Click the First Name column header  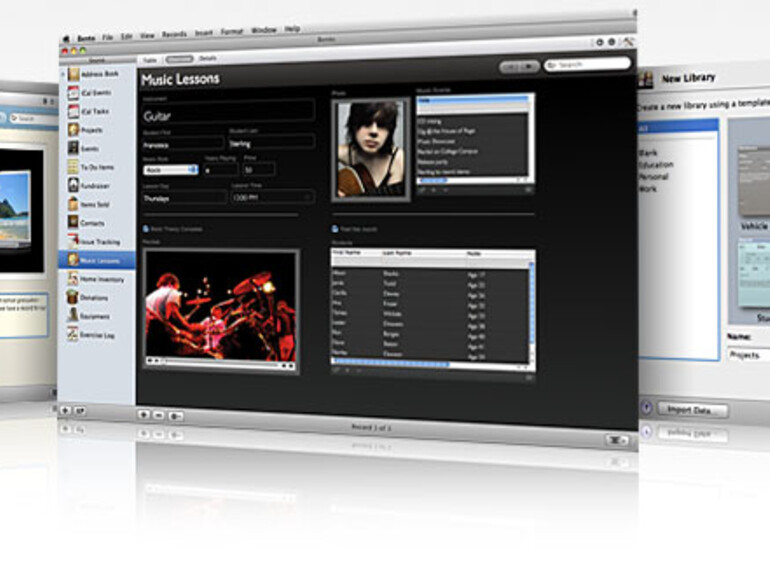point(347,252)
